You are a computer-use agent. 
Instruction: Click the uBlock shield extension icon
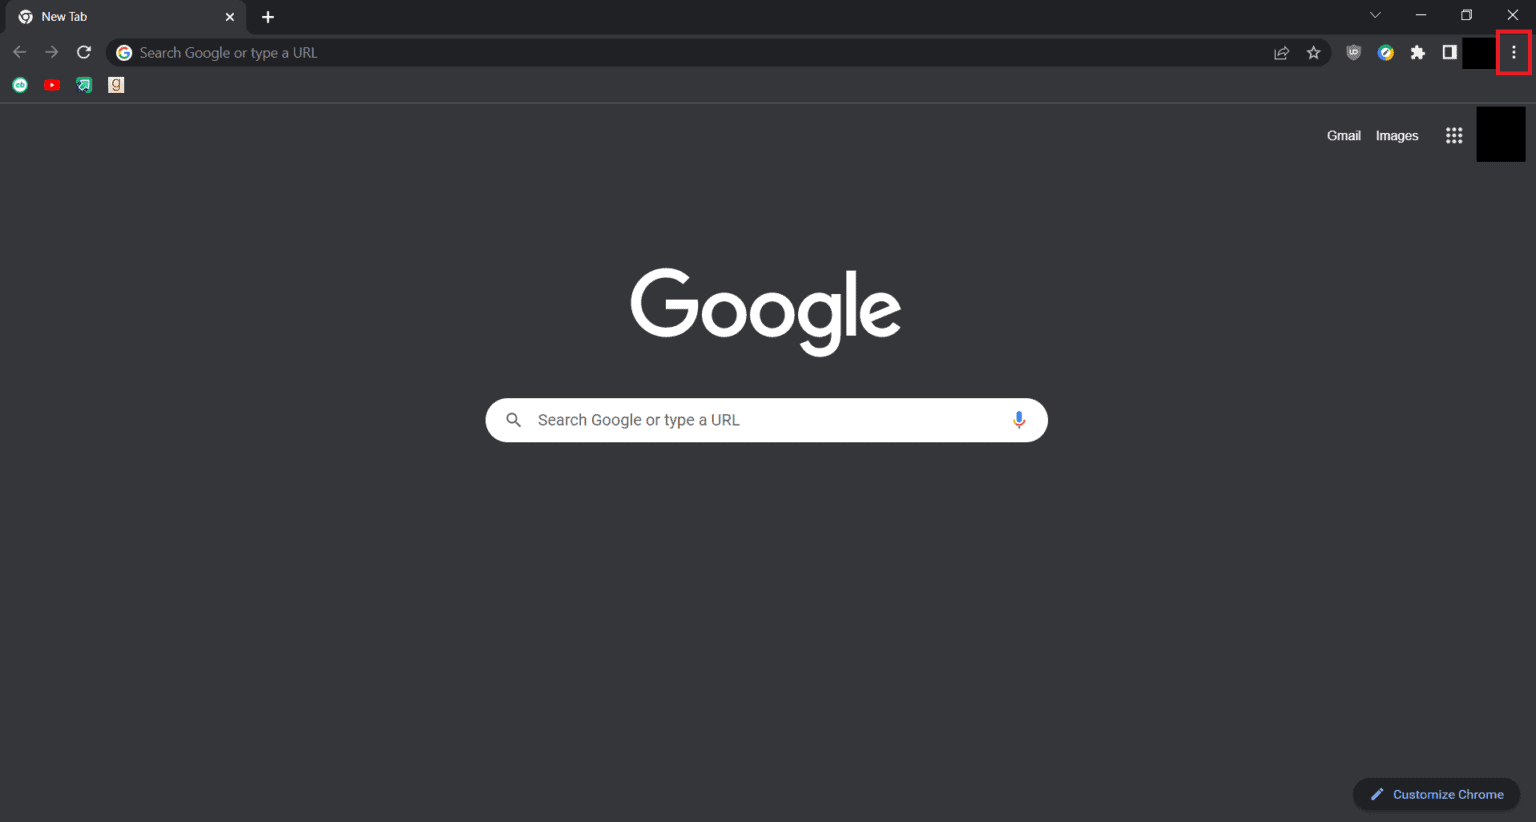pyautogui.click(x=1353, y=53)
